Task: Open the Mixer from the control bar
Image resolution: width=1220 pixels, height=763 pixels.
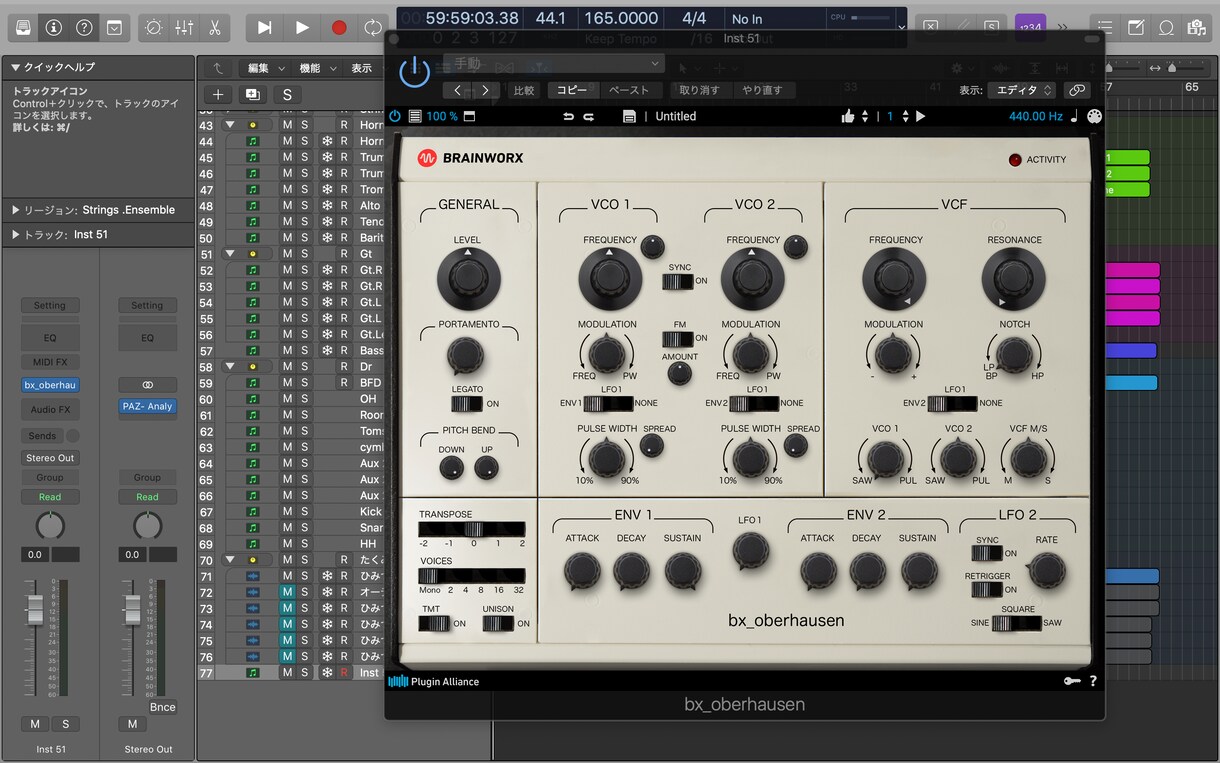Action: (184, 28)
